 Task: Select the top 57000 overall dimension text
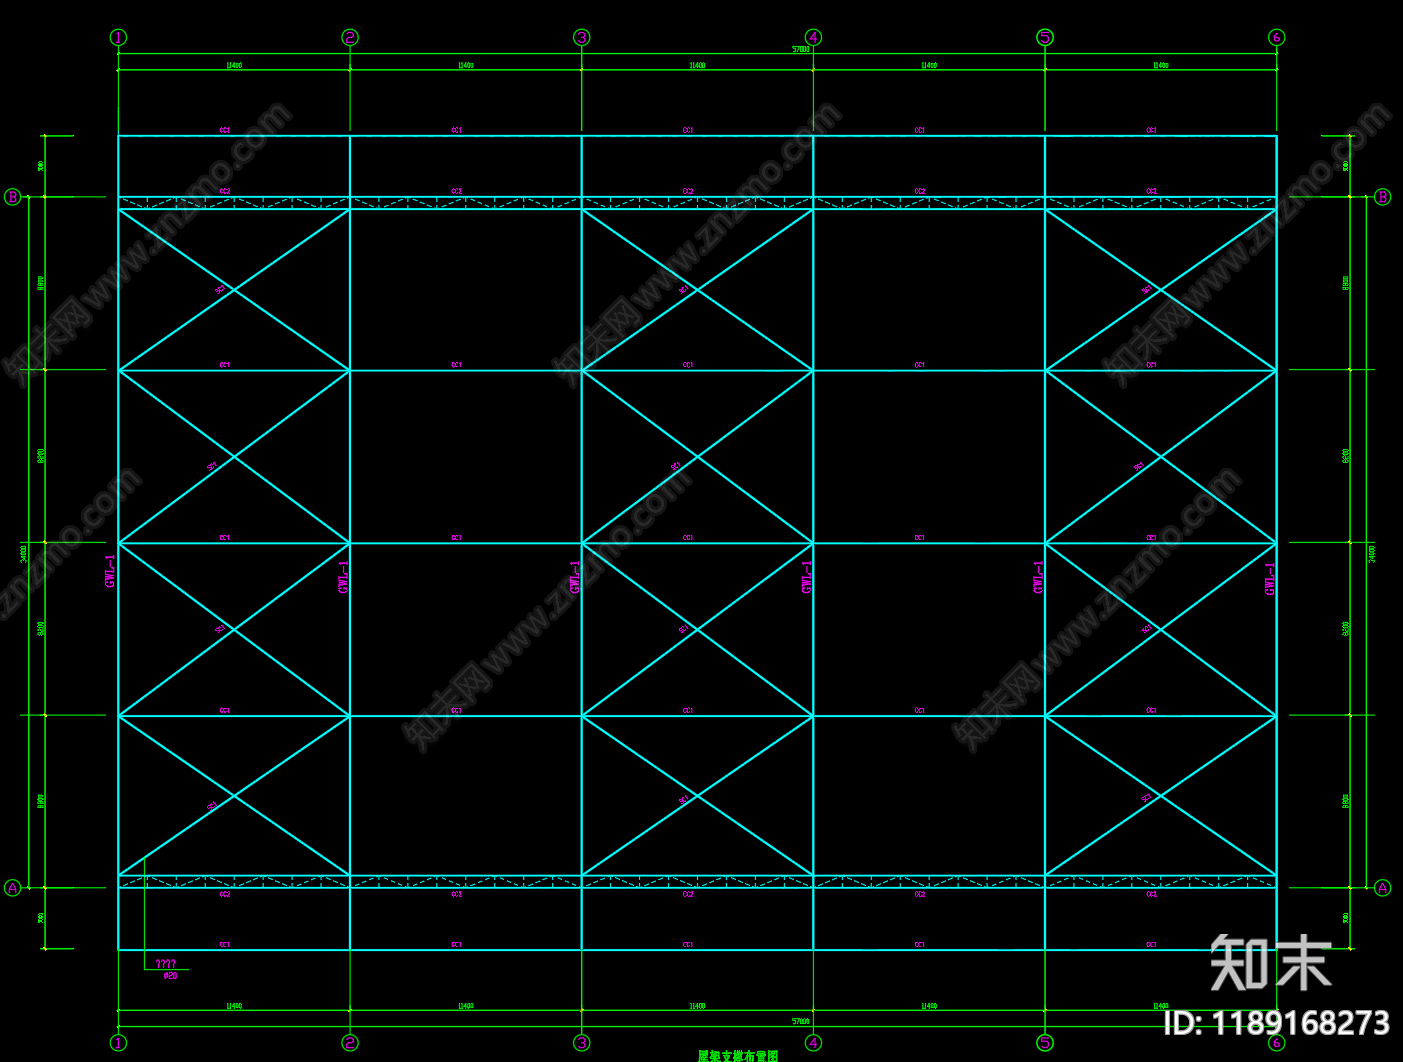point(800,49)
